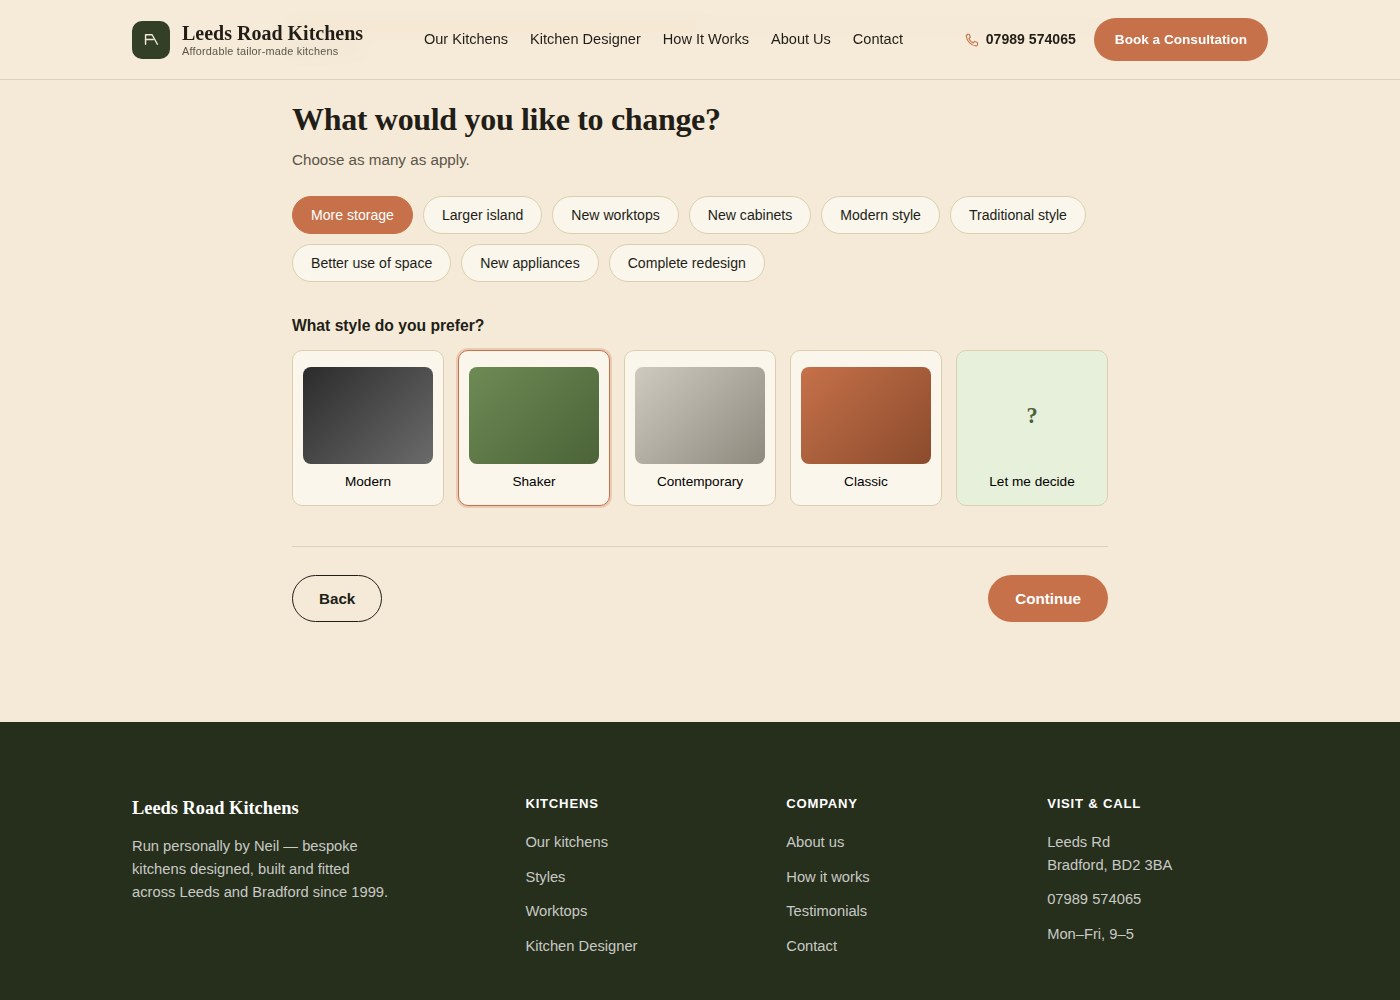
Task: Go to Kitchen Designer in the header
Action: 585,39
